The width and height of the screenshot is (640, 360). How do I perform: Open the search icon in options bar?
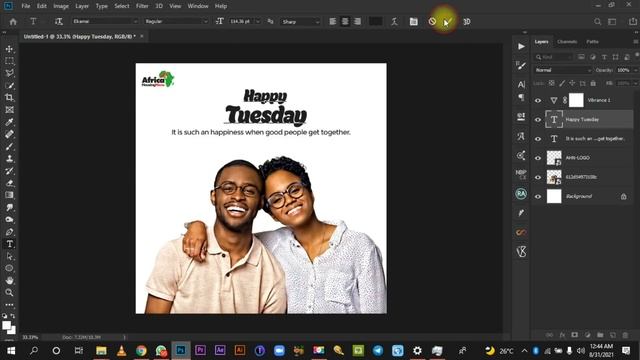tap(598, 22)
